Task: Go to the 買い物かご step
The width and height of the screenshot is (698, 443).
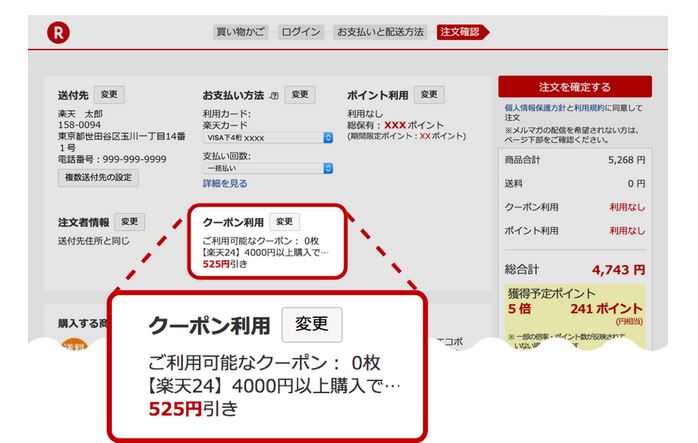Action: click(x=240, y=32)
